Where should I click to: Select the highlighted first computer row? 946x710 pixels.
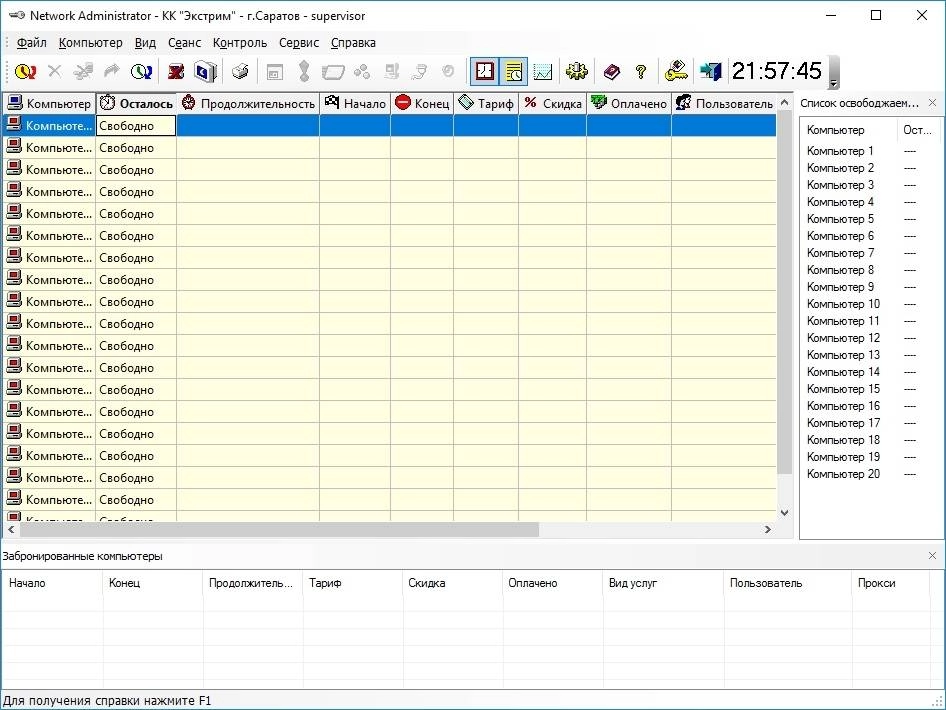coord(390,125)
